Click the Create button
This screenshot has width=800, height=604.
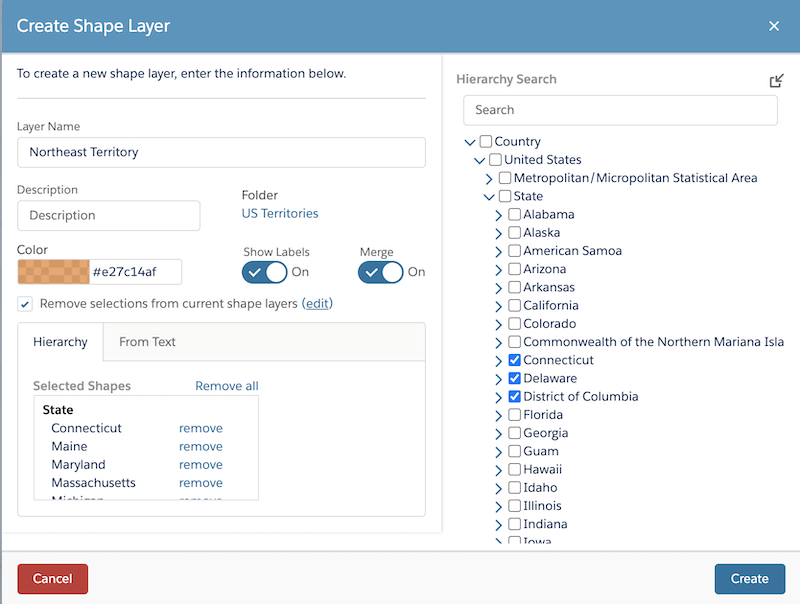(x=749, y=578)
